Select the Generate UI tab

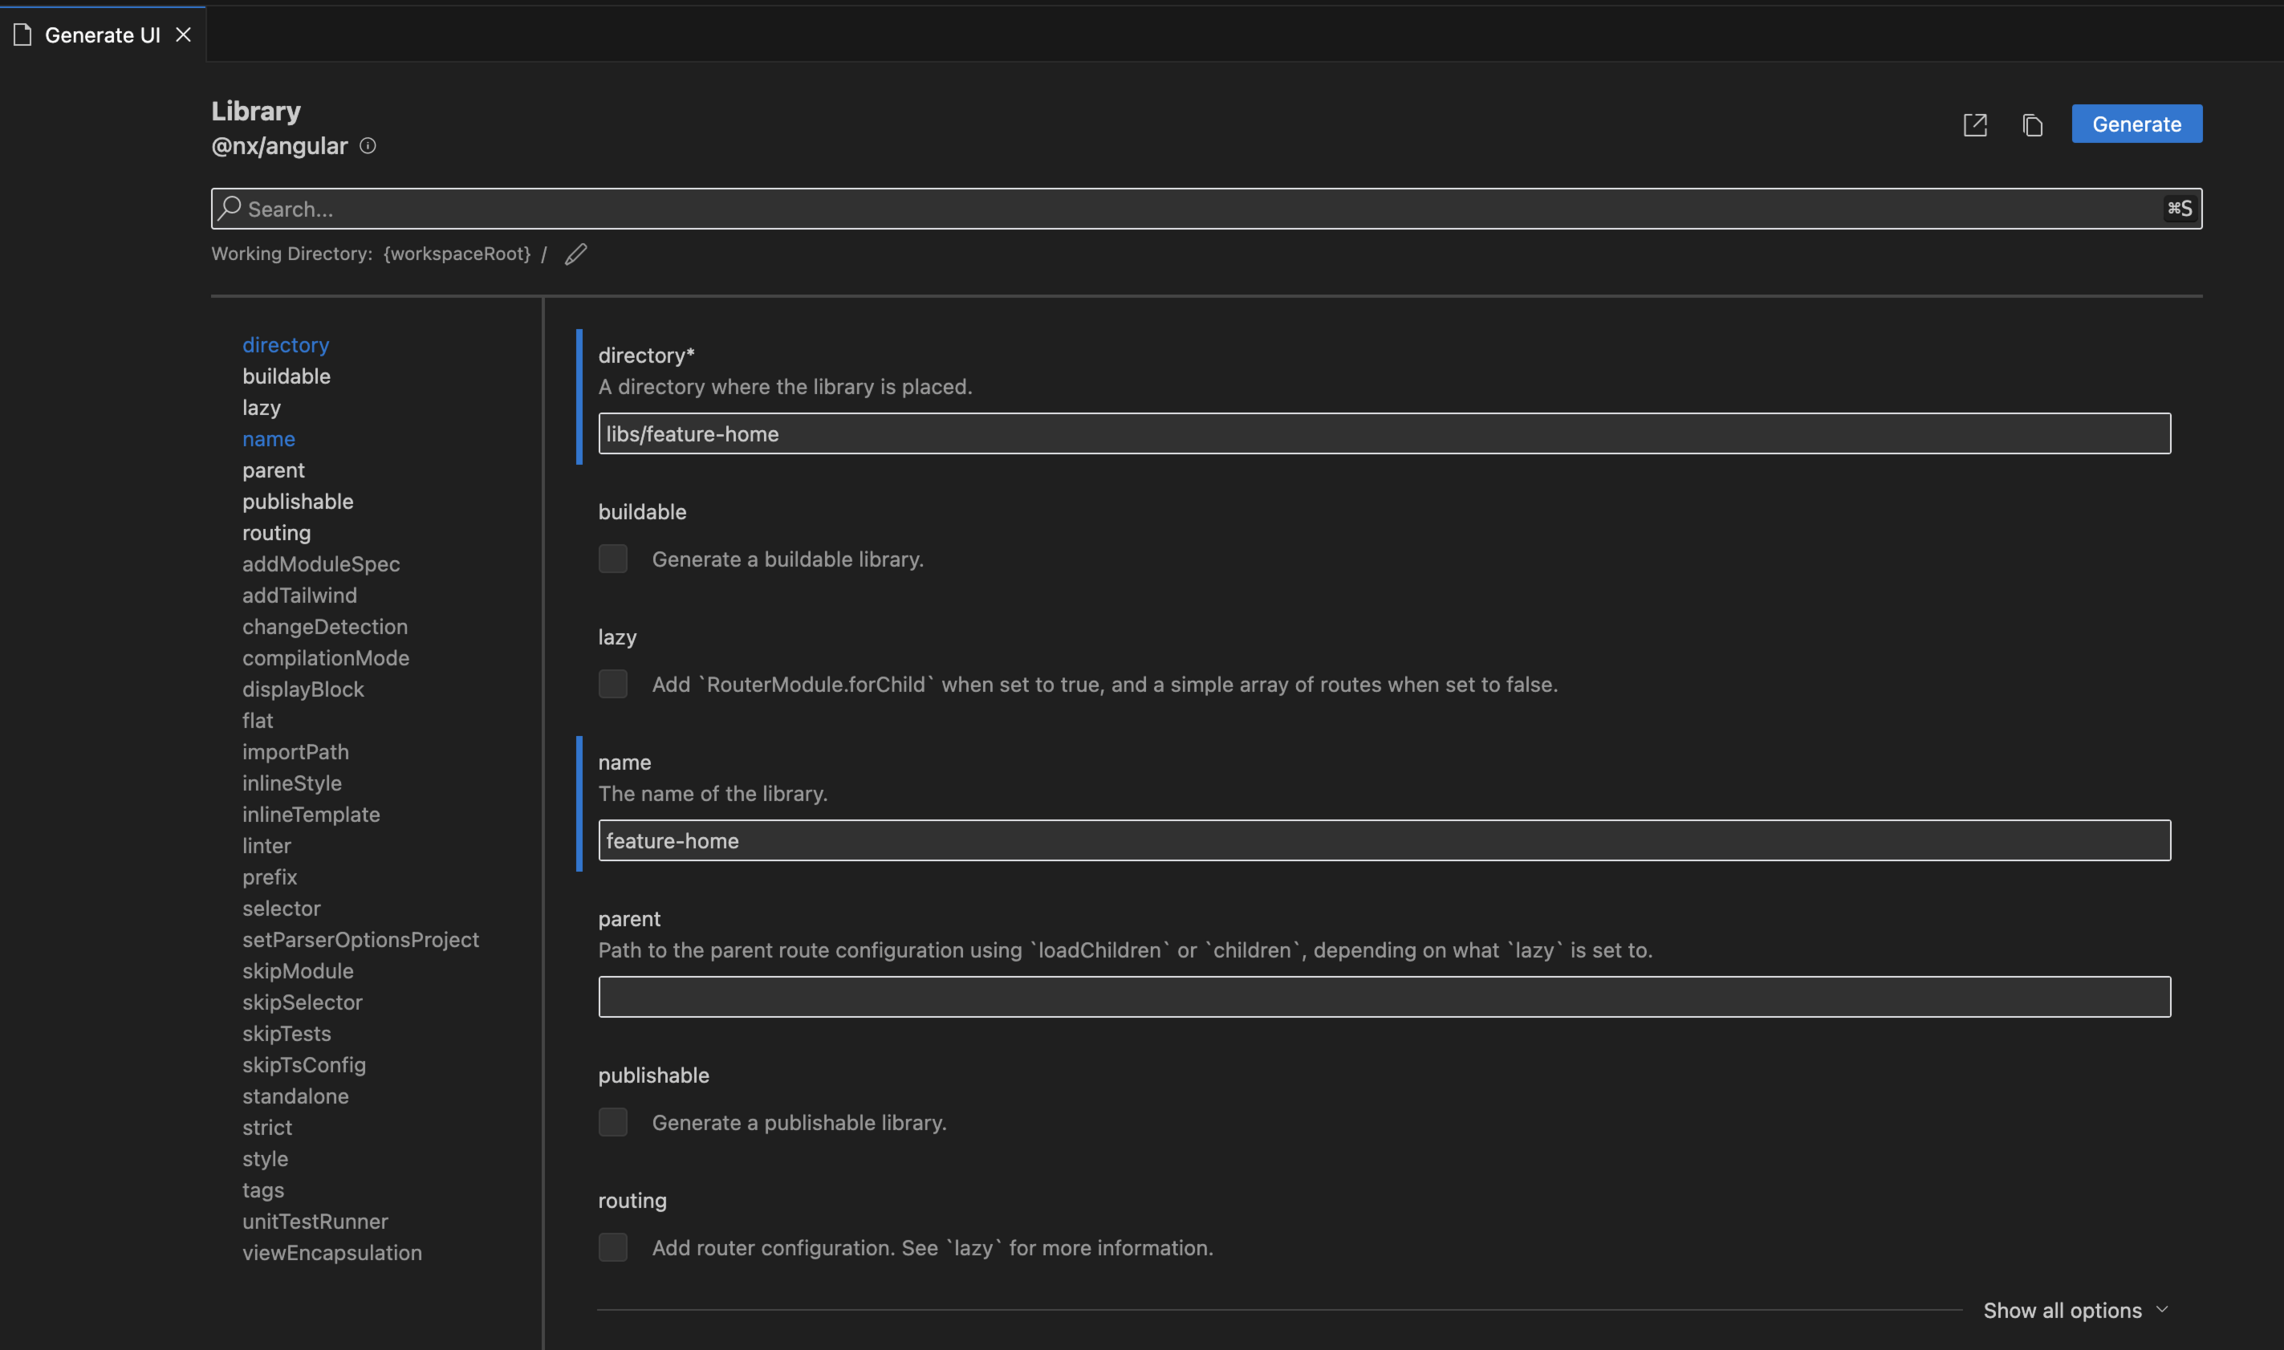point(102,35)
